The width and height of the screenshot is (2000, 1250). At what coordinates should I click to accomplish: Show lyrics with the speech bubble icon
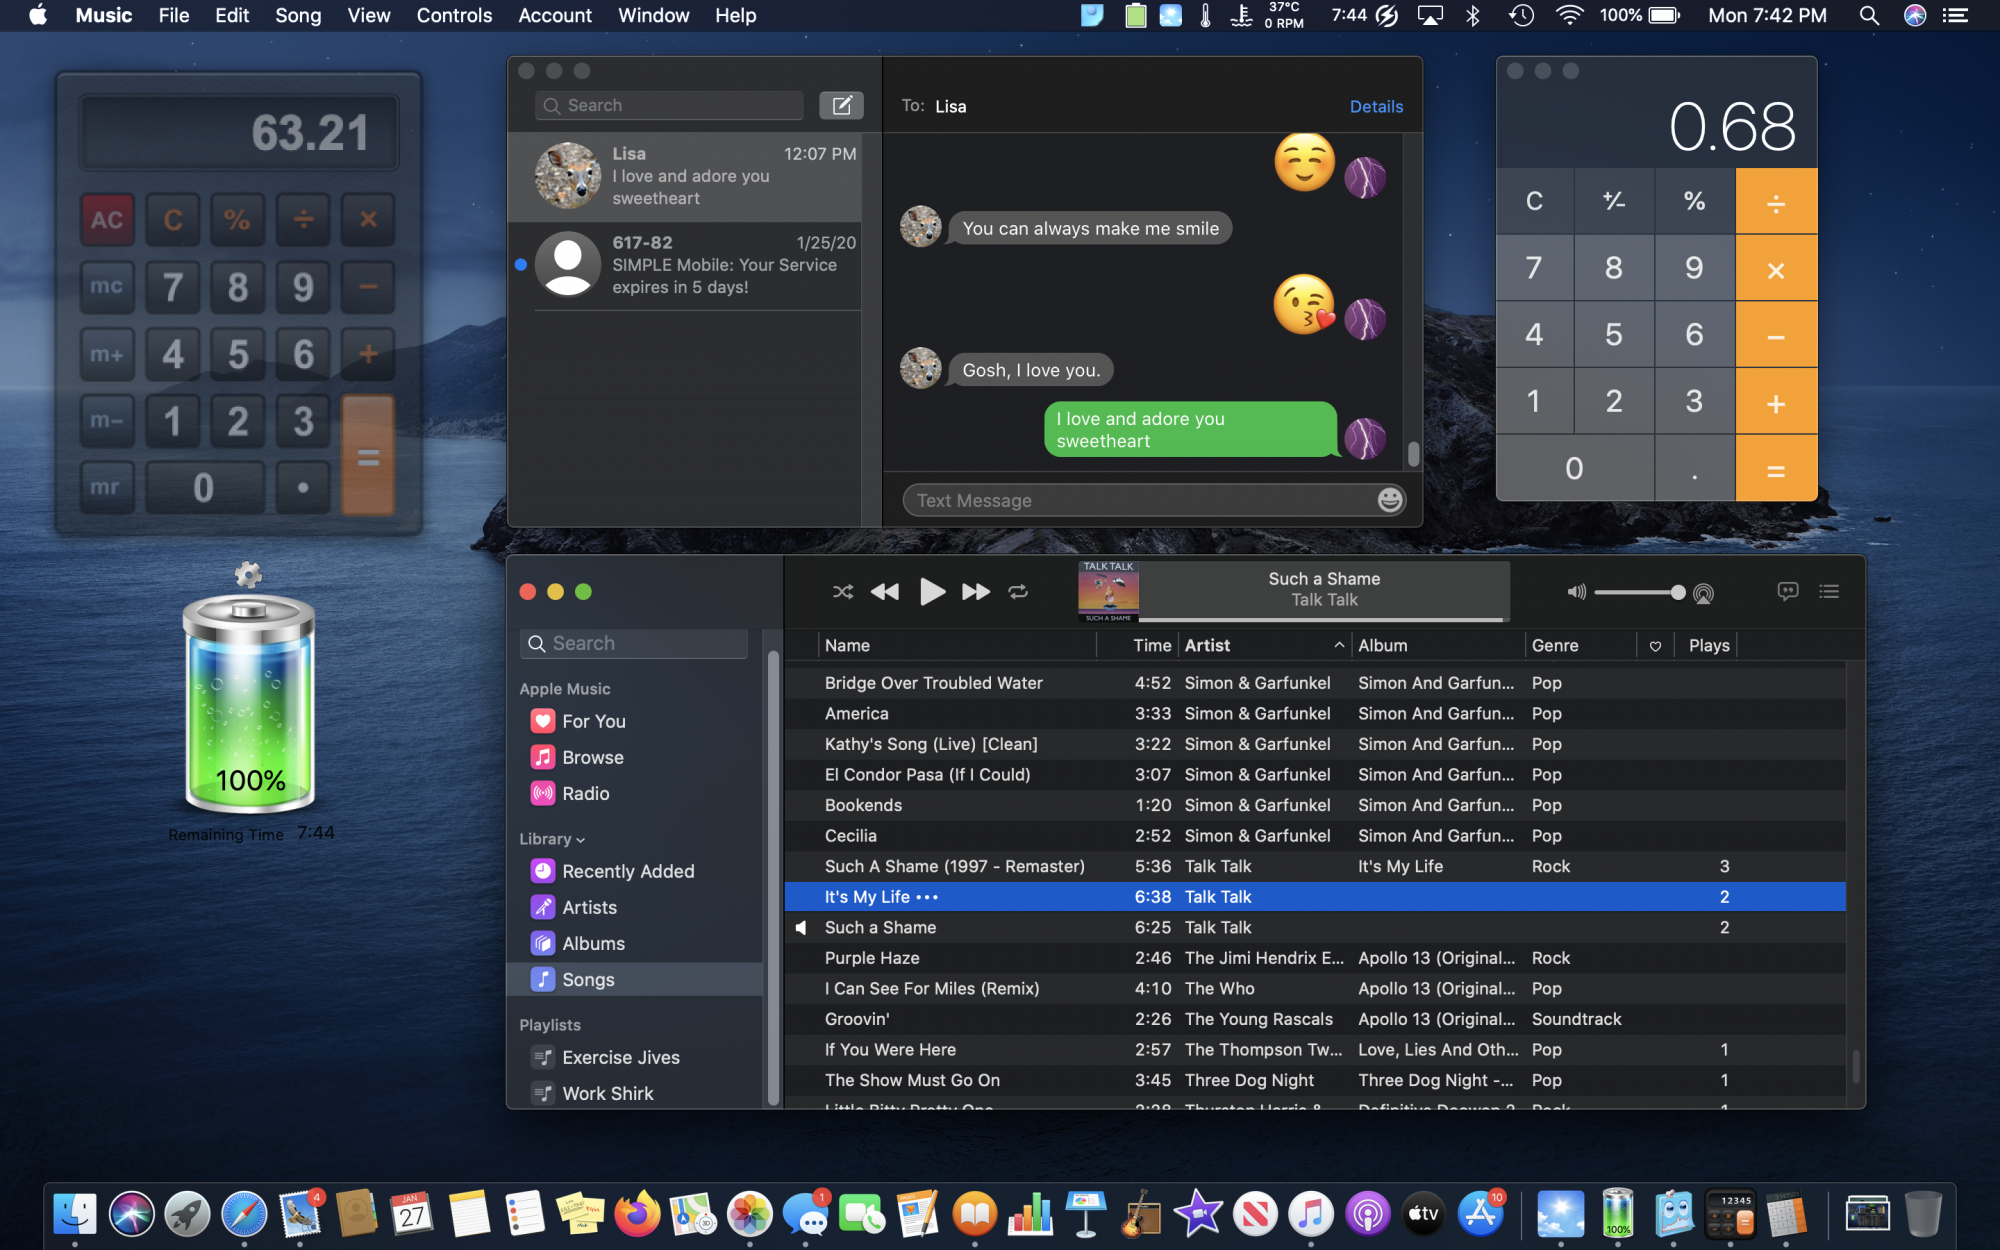[x=1788, y=591]
